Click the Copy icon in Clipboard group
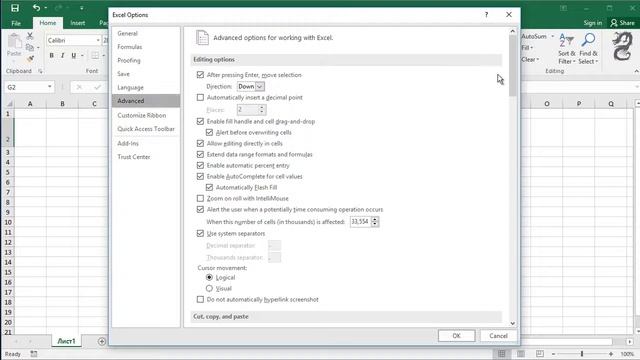Image resolution: width=640 pixels, height=360 pixels. point(29,47)
